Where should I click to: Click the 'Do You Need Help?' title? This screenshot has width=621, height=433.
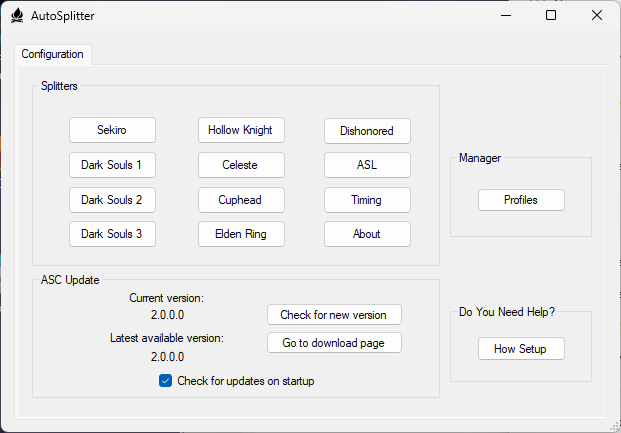point(507,312)
